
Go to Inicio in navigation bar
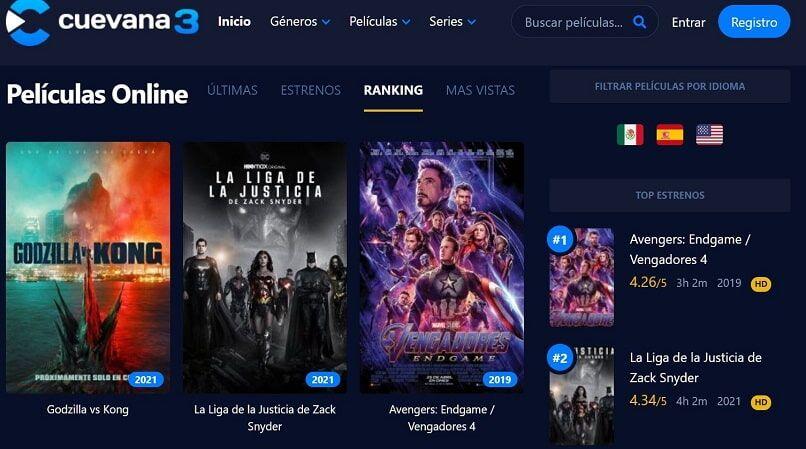point(234,22)
